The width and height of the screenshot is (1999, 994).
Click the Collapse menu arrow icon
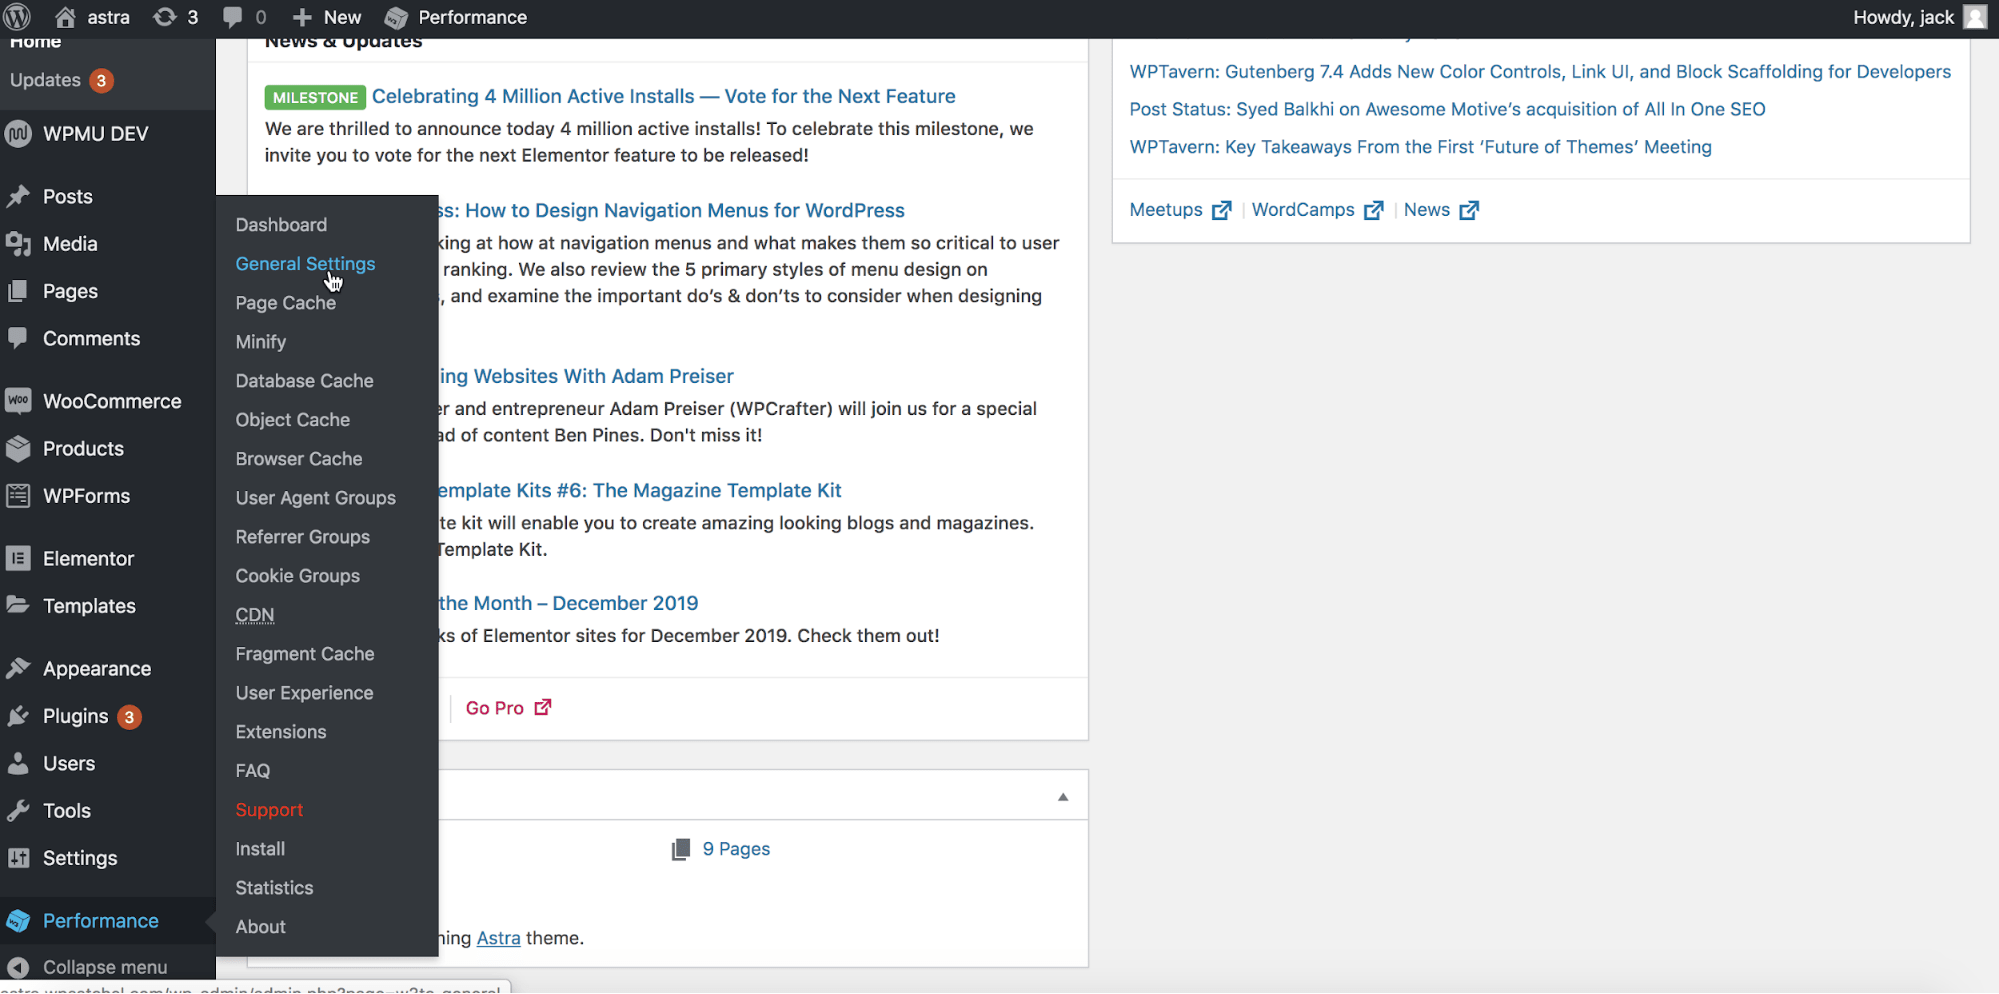pos(18,967)
